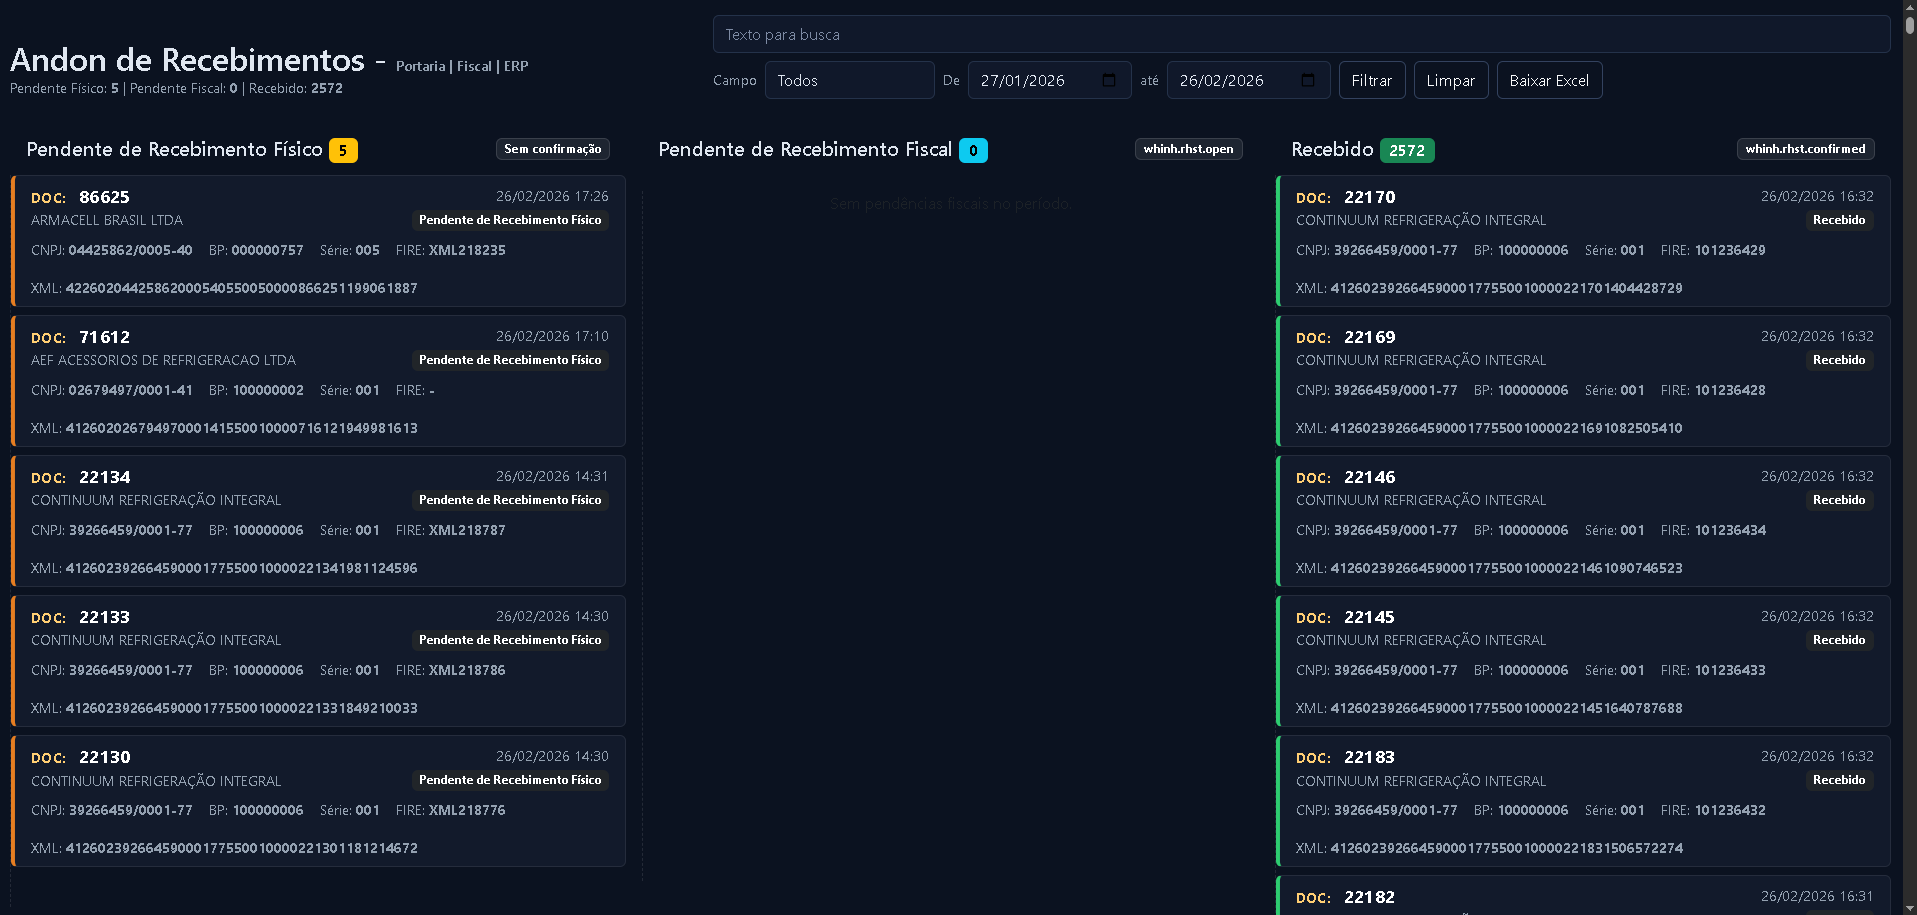Select the DOC 22170 CONTINUUM card
Viewport: 1917px width, 915px height.
[x=1583, y=241]
